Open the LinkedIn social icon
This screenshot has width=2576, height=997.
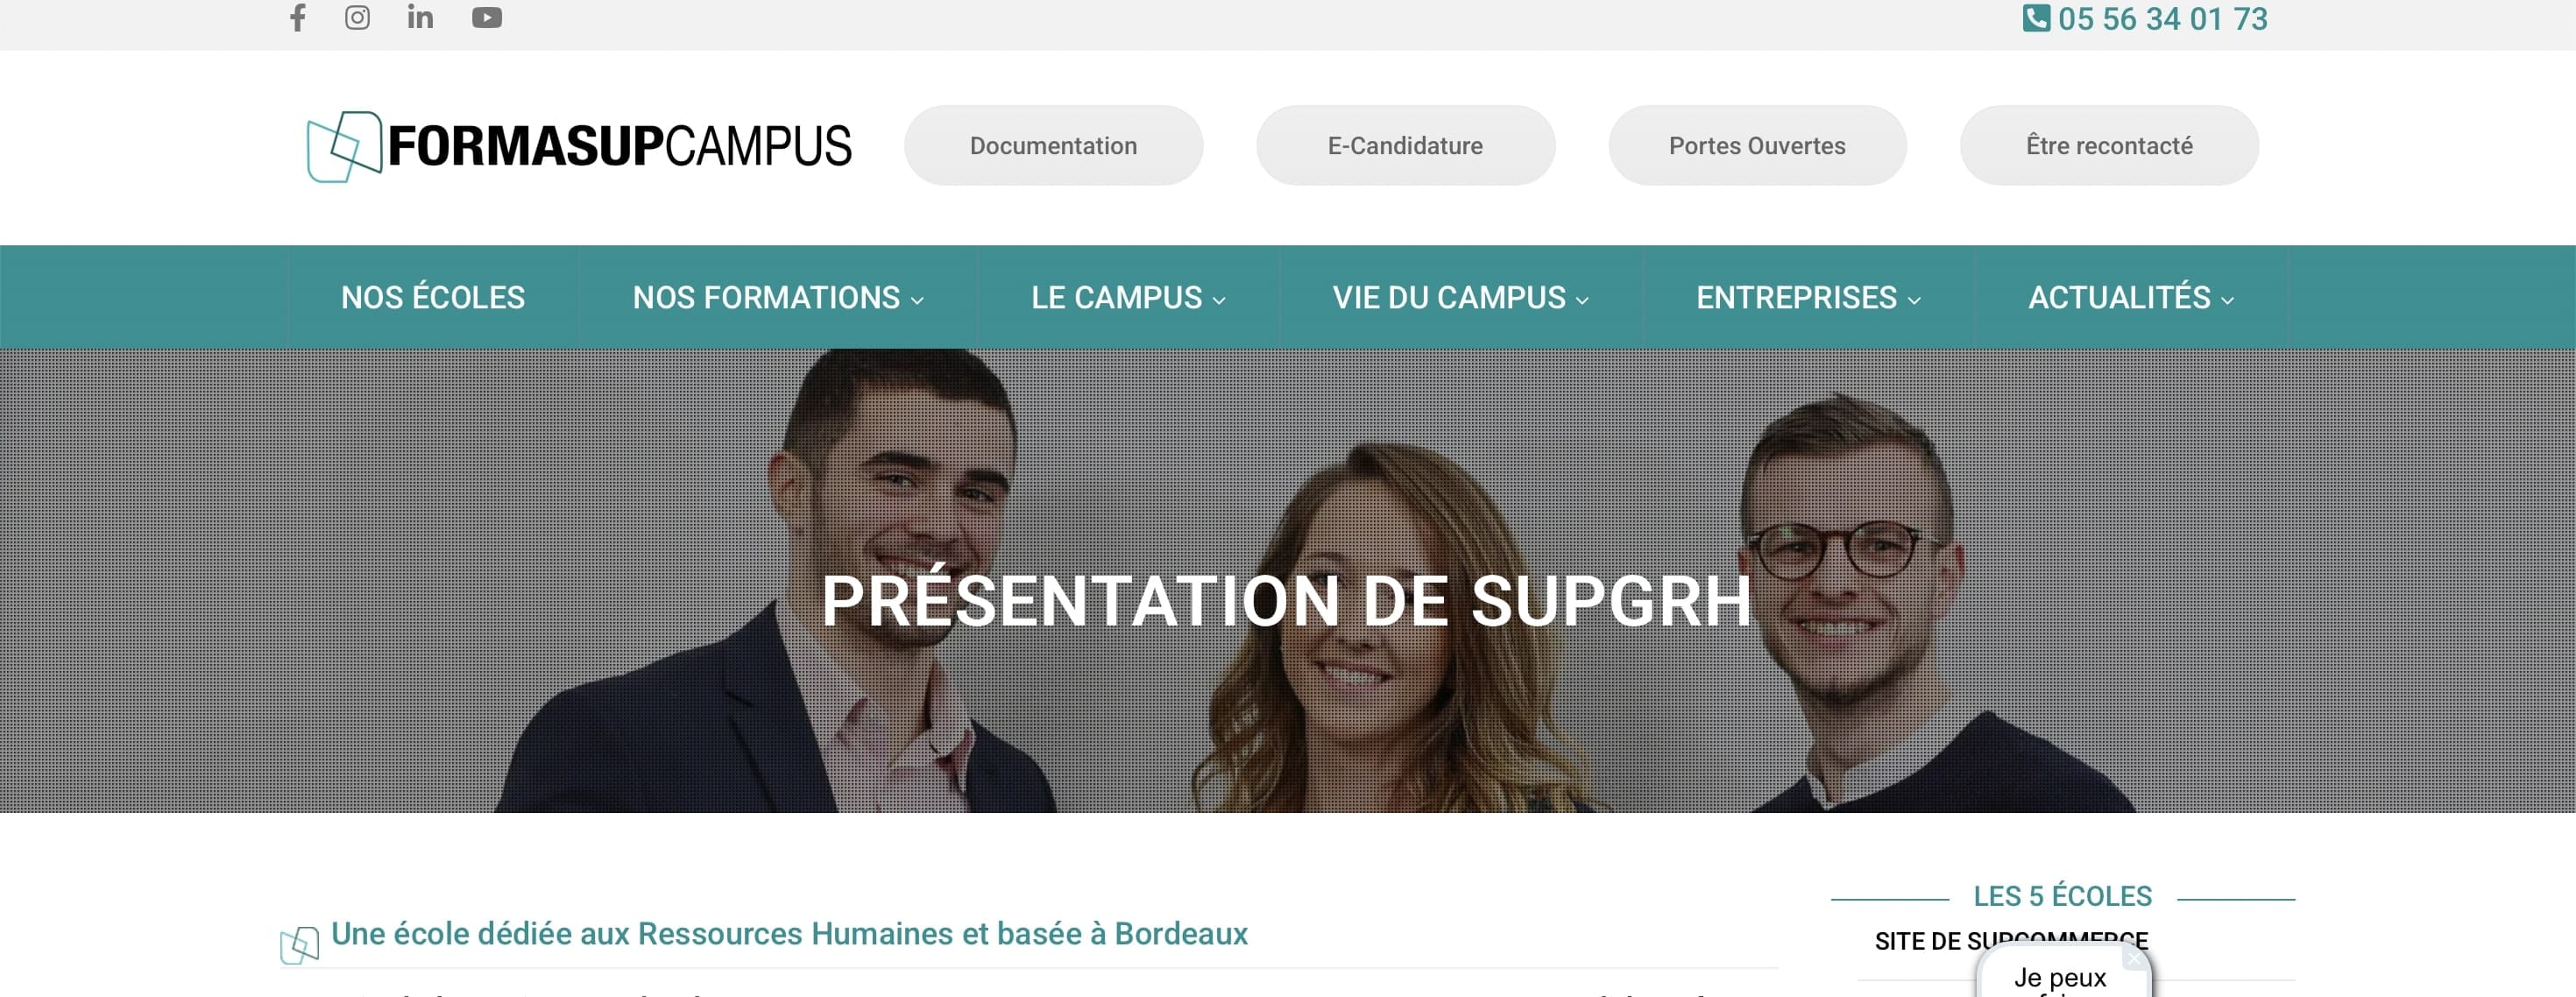(420, 17)
